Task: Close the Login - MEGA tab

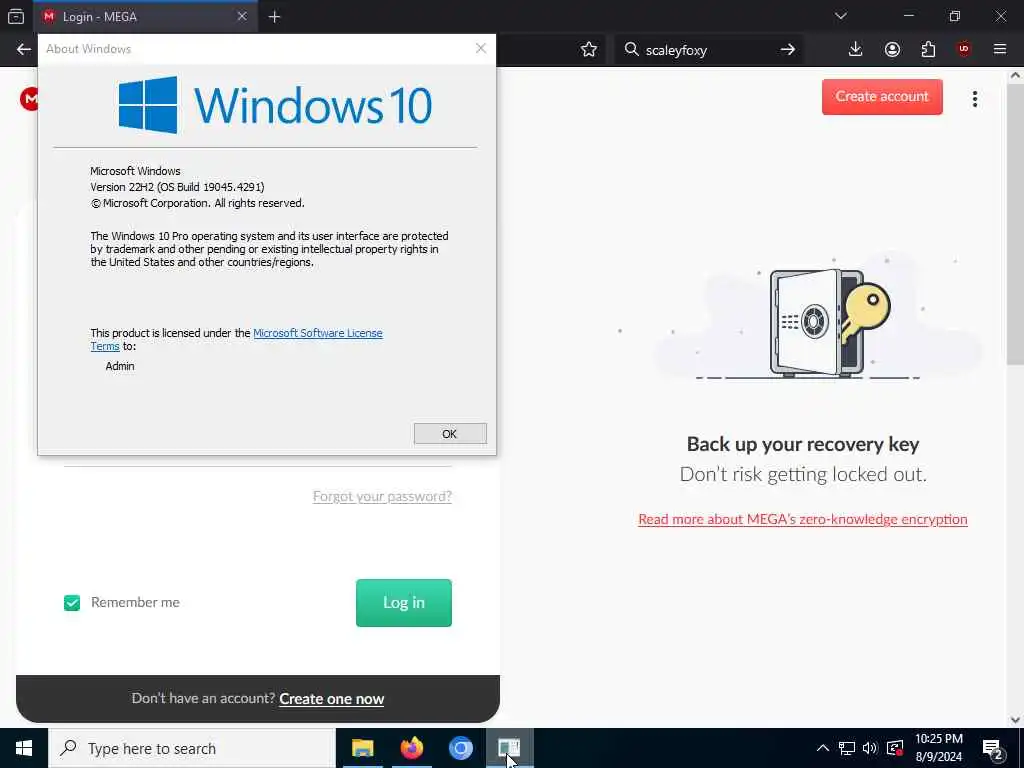Action: [x=242, y=16]
